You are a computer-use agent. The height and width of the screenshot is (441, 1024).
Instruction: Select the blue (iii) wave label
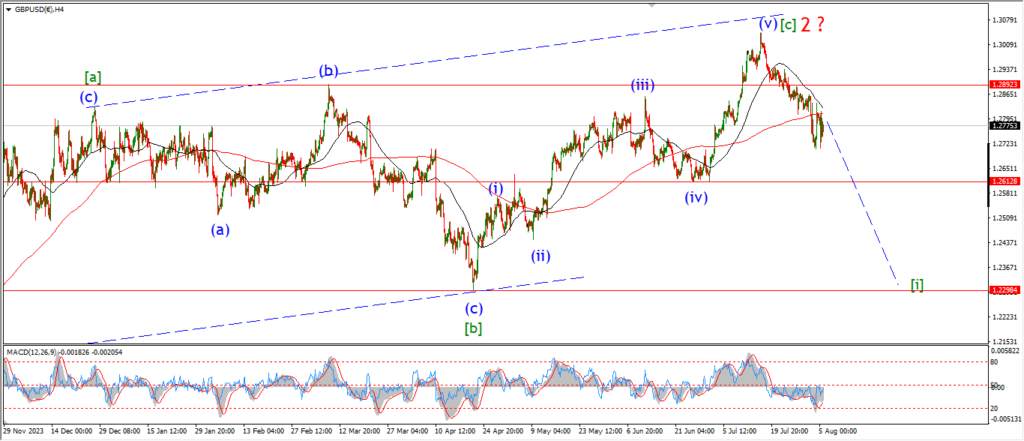tap(643, 85)
